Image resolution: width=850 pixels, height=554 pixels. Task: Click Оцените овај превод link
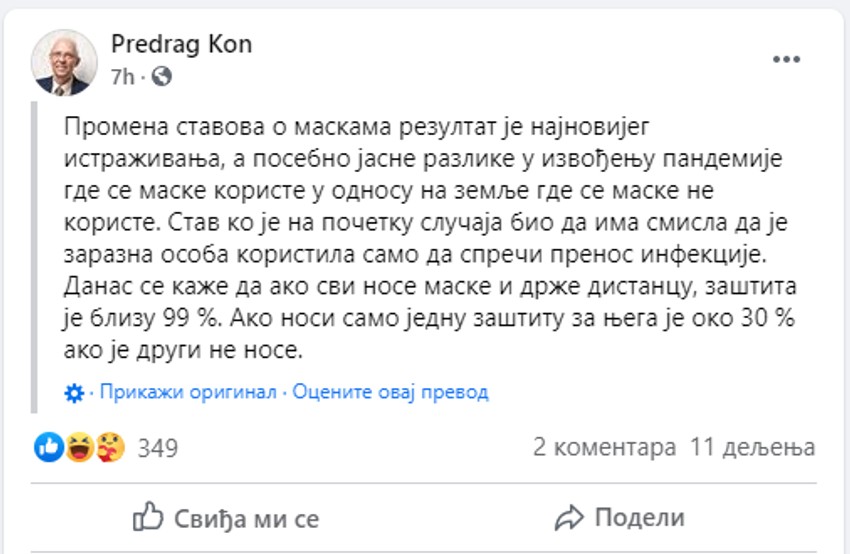tap(391, 392)
